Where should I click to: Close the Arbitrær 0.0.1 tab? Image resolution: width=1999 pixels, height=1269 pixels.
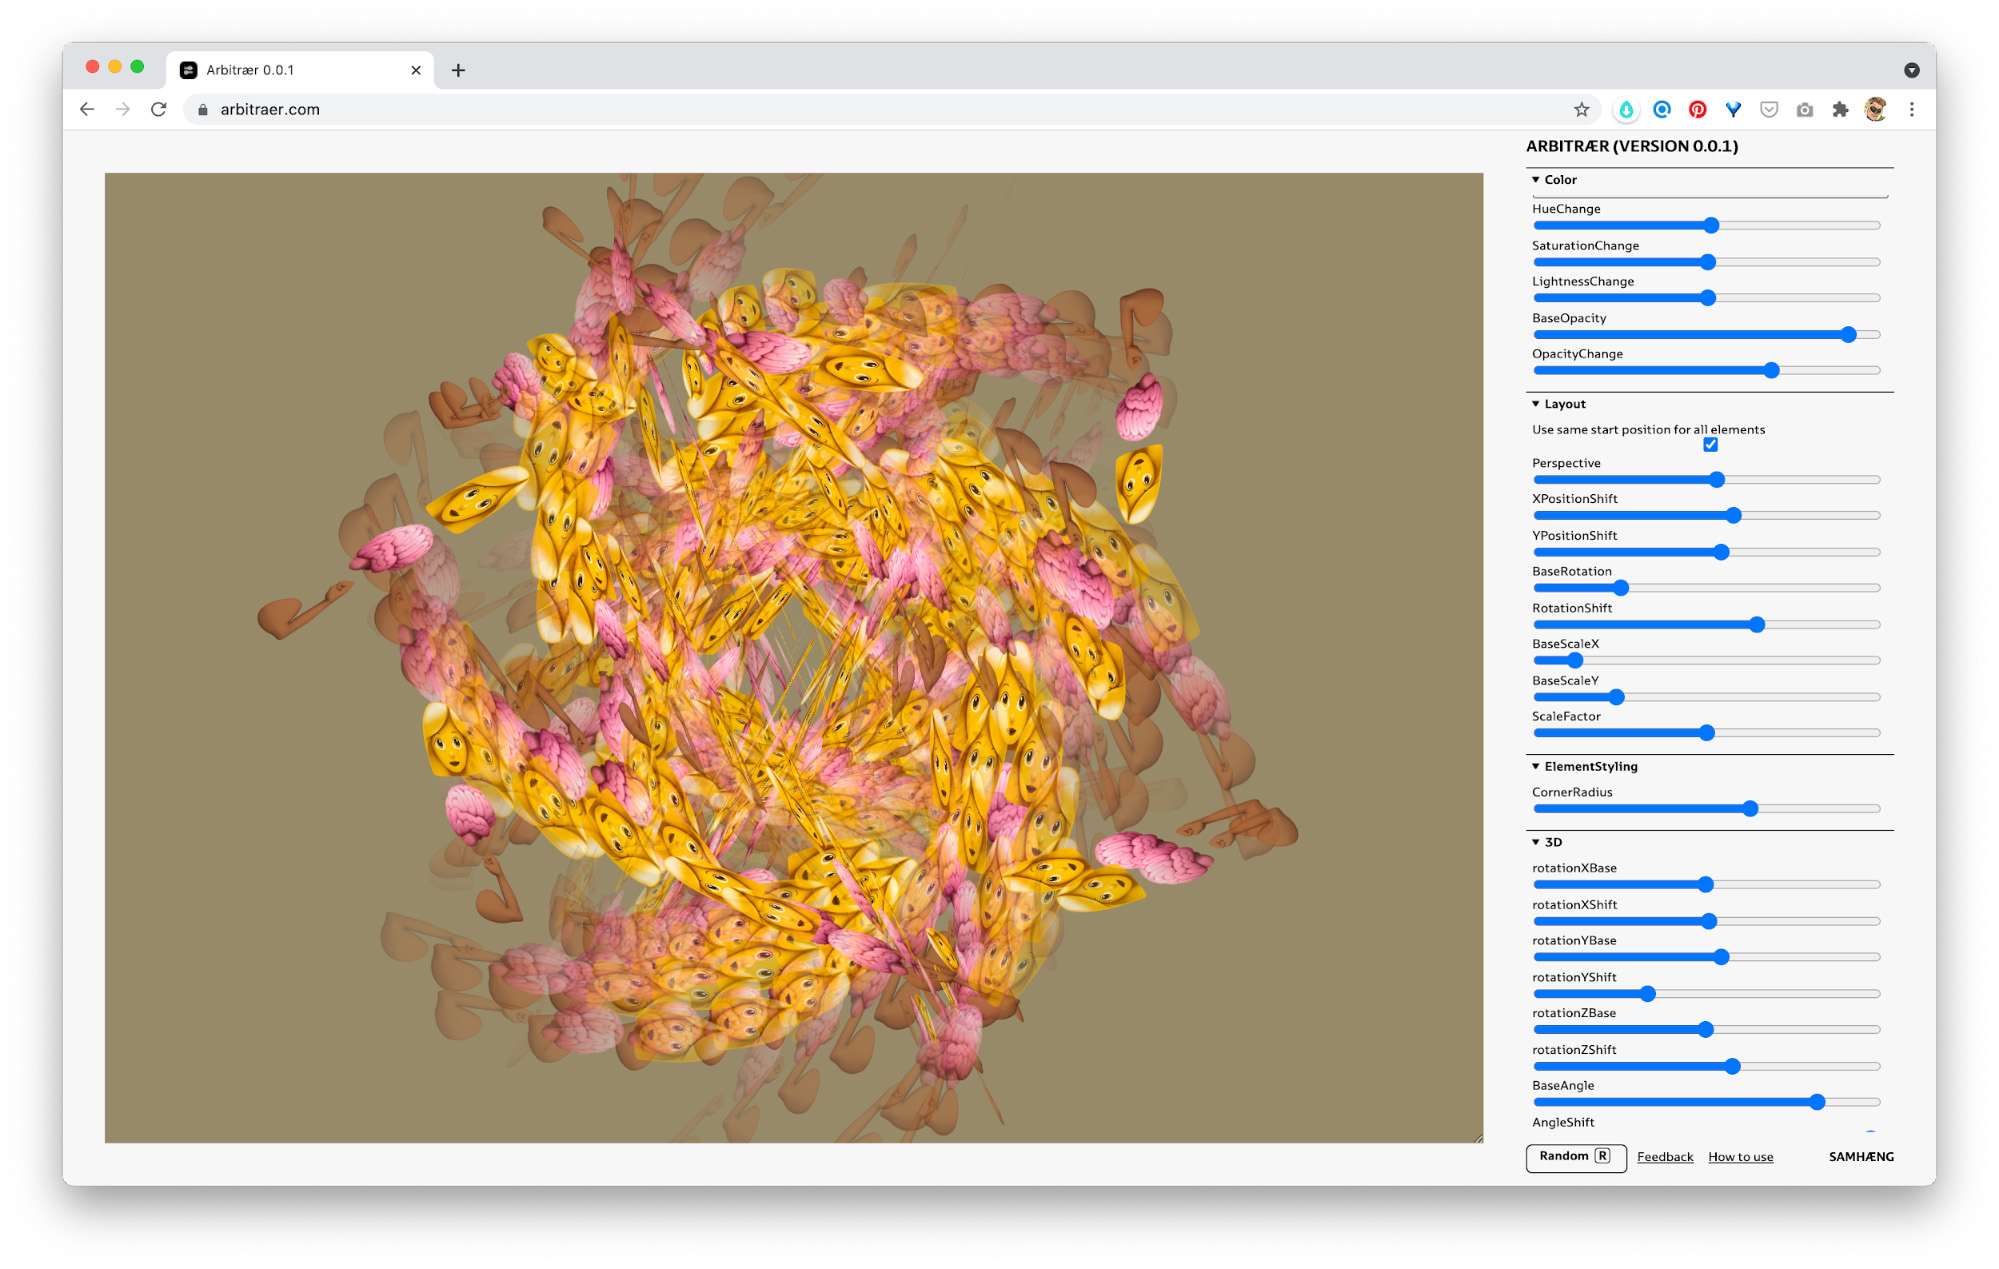(x=416, y=70)
